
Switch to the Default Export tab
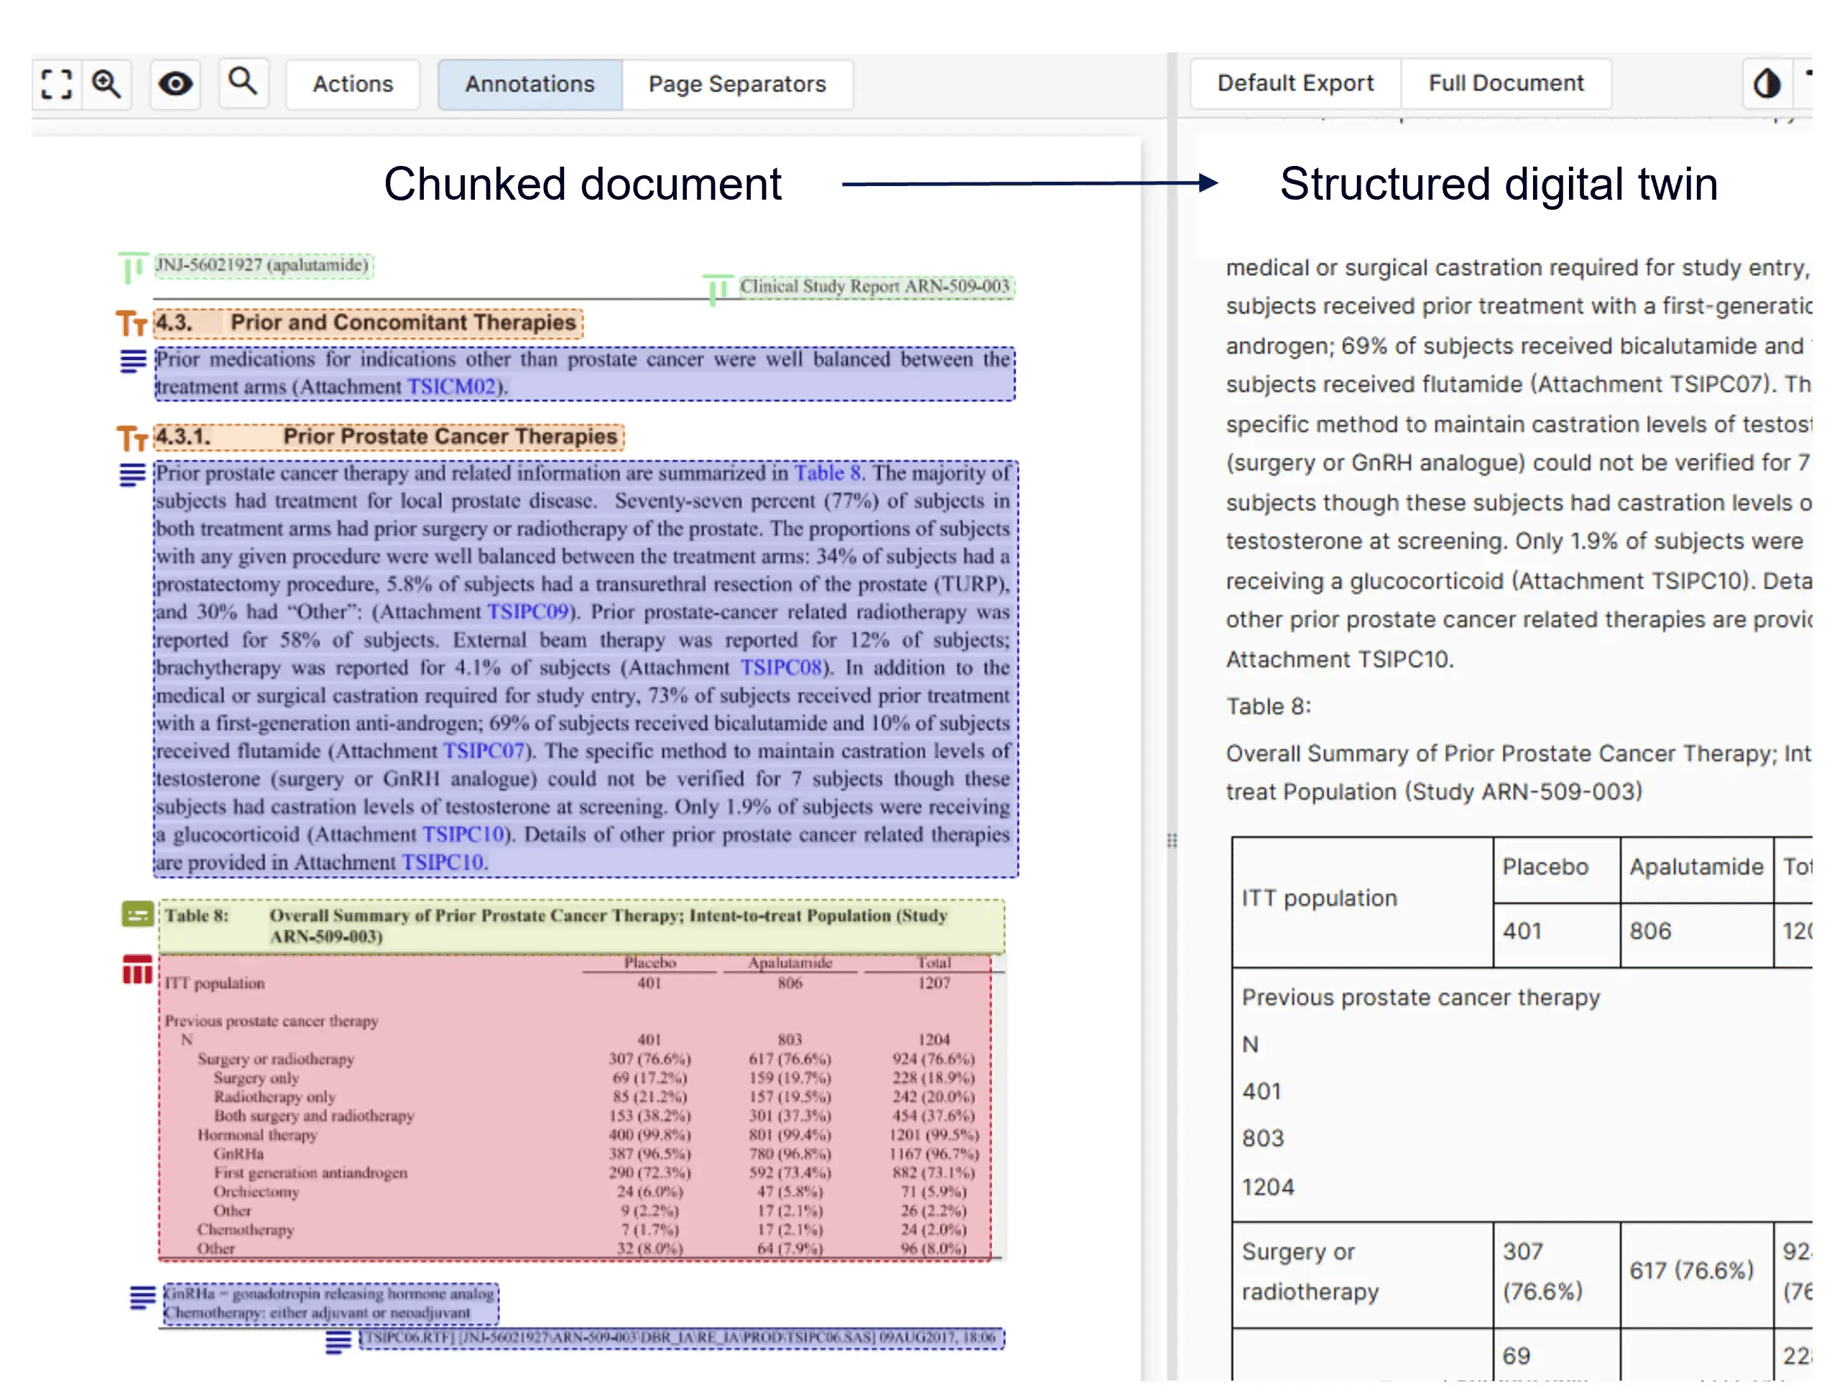[x=1294, y=83]
